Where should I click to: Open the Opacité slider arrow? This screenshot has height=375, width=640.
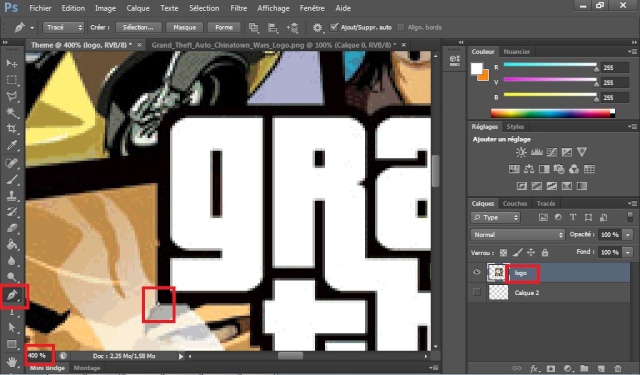pyautogui.click(x=628, y=235)
